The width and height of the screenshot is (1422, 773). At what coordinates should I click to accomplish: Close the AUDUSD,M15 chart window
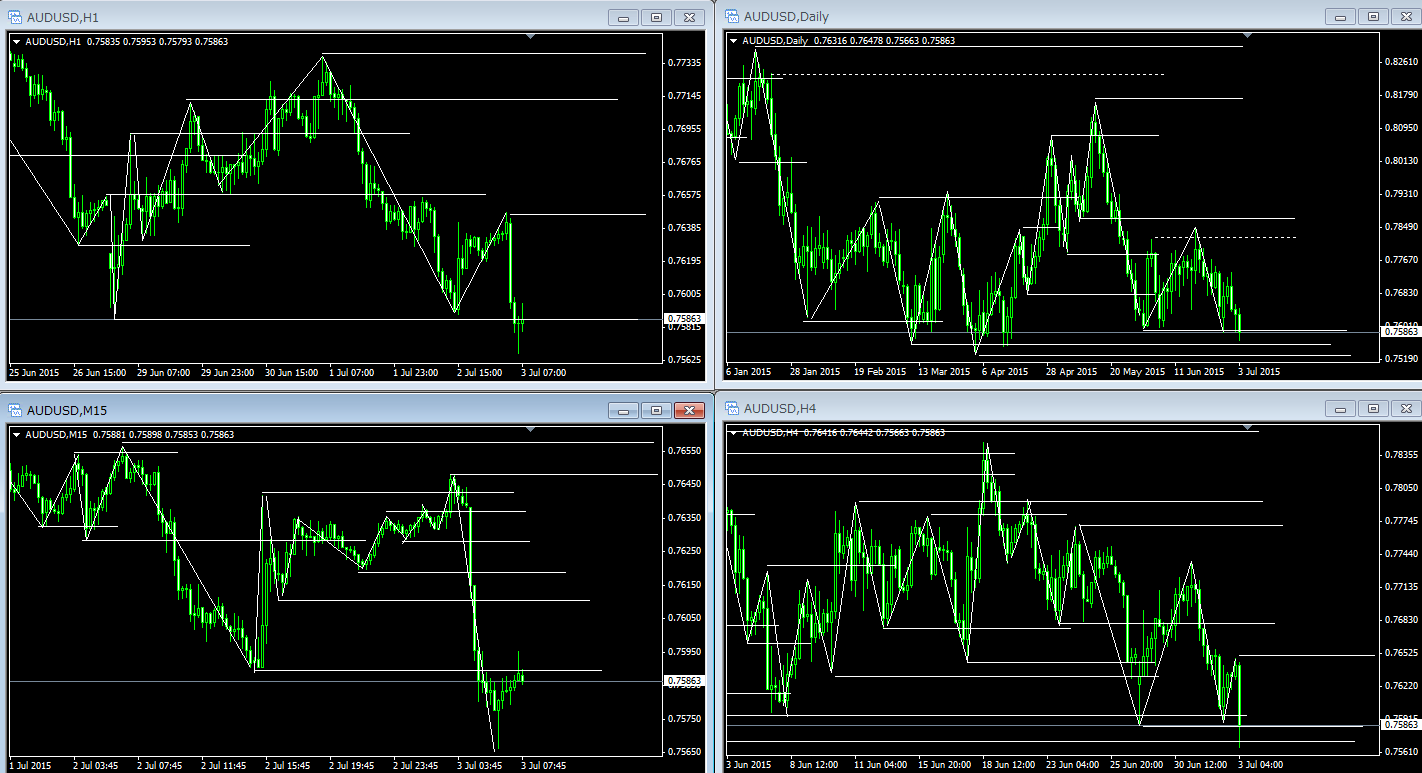tap(689, 410)
